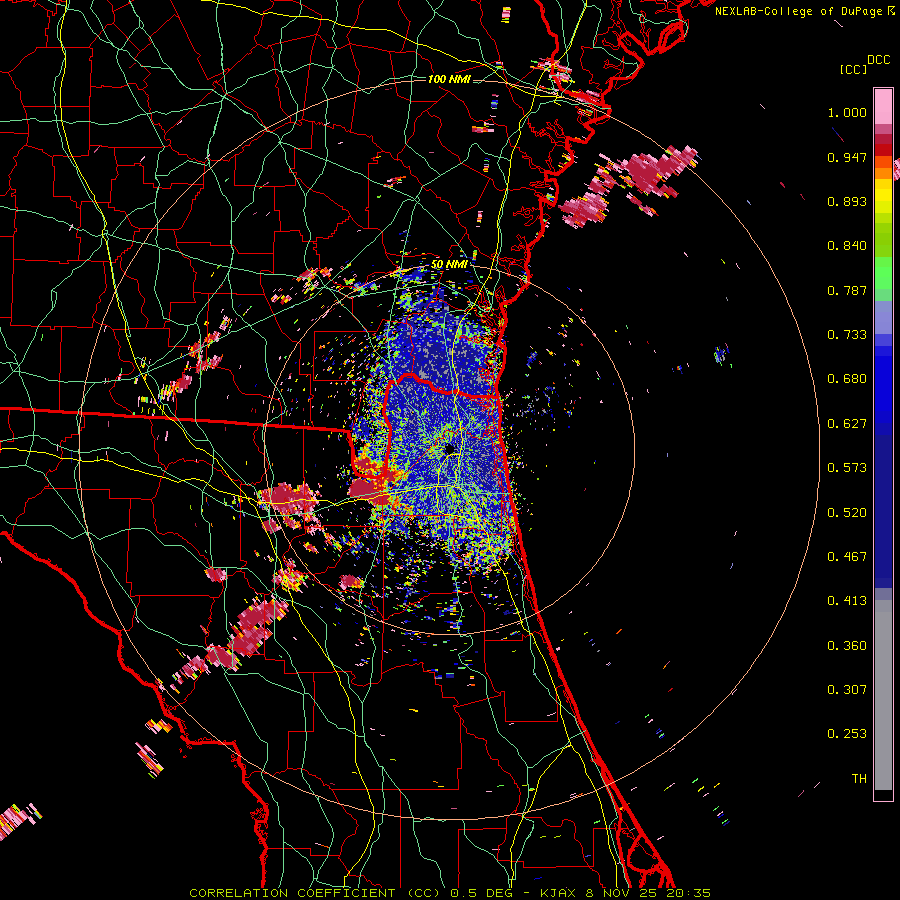Pick the lavender swatch above 0.733

click(x=883, y=317)
